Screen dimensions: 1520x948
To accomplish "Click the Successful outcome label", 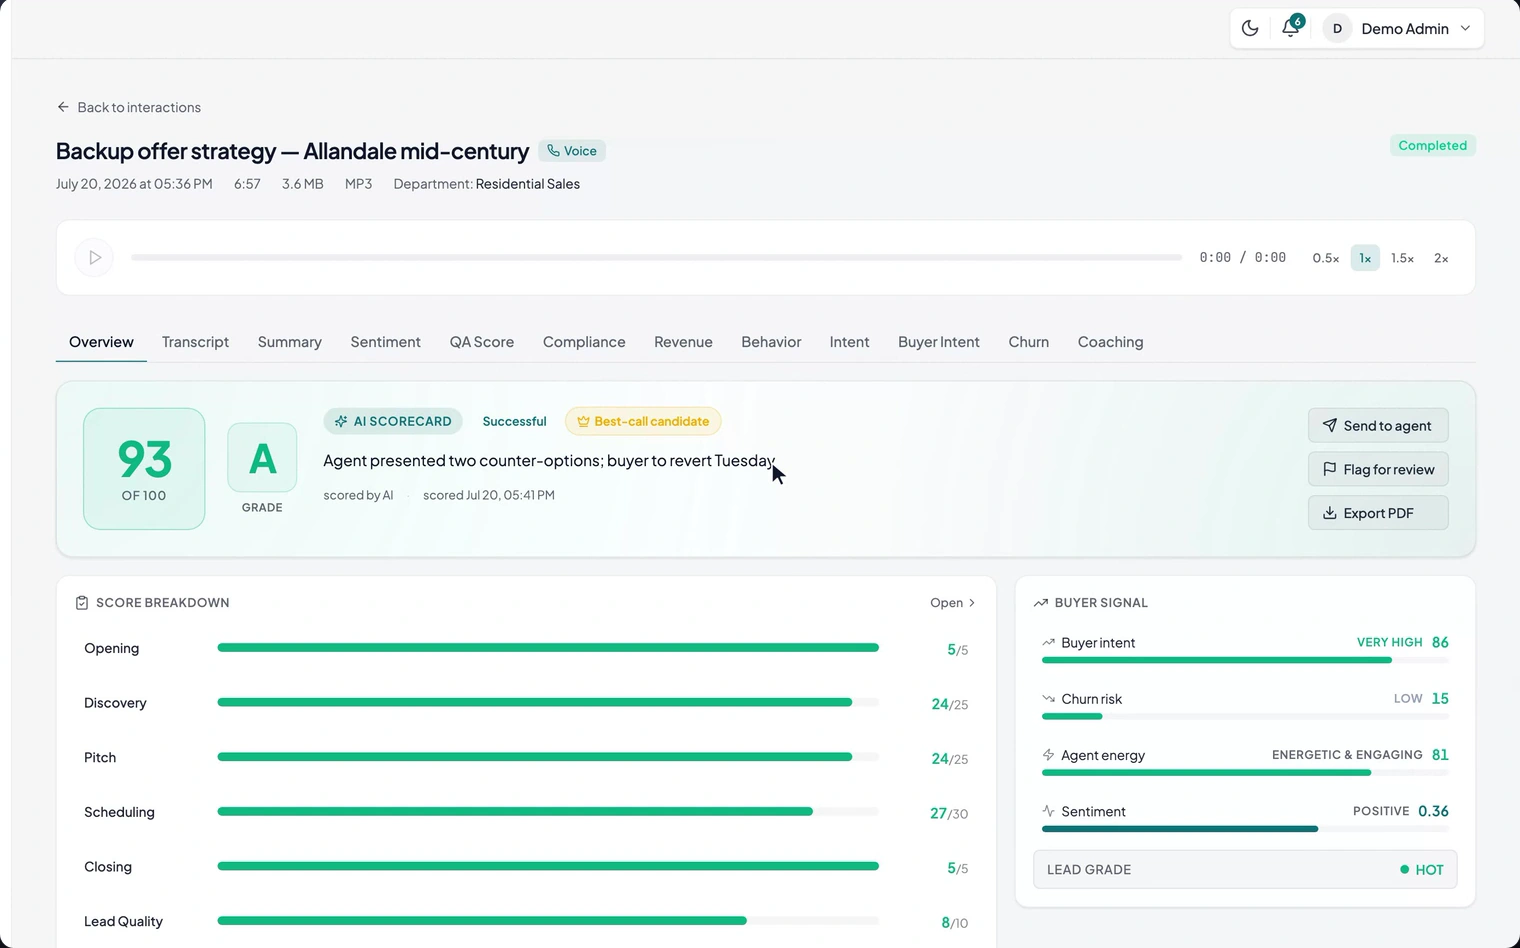I will point(514,421).
